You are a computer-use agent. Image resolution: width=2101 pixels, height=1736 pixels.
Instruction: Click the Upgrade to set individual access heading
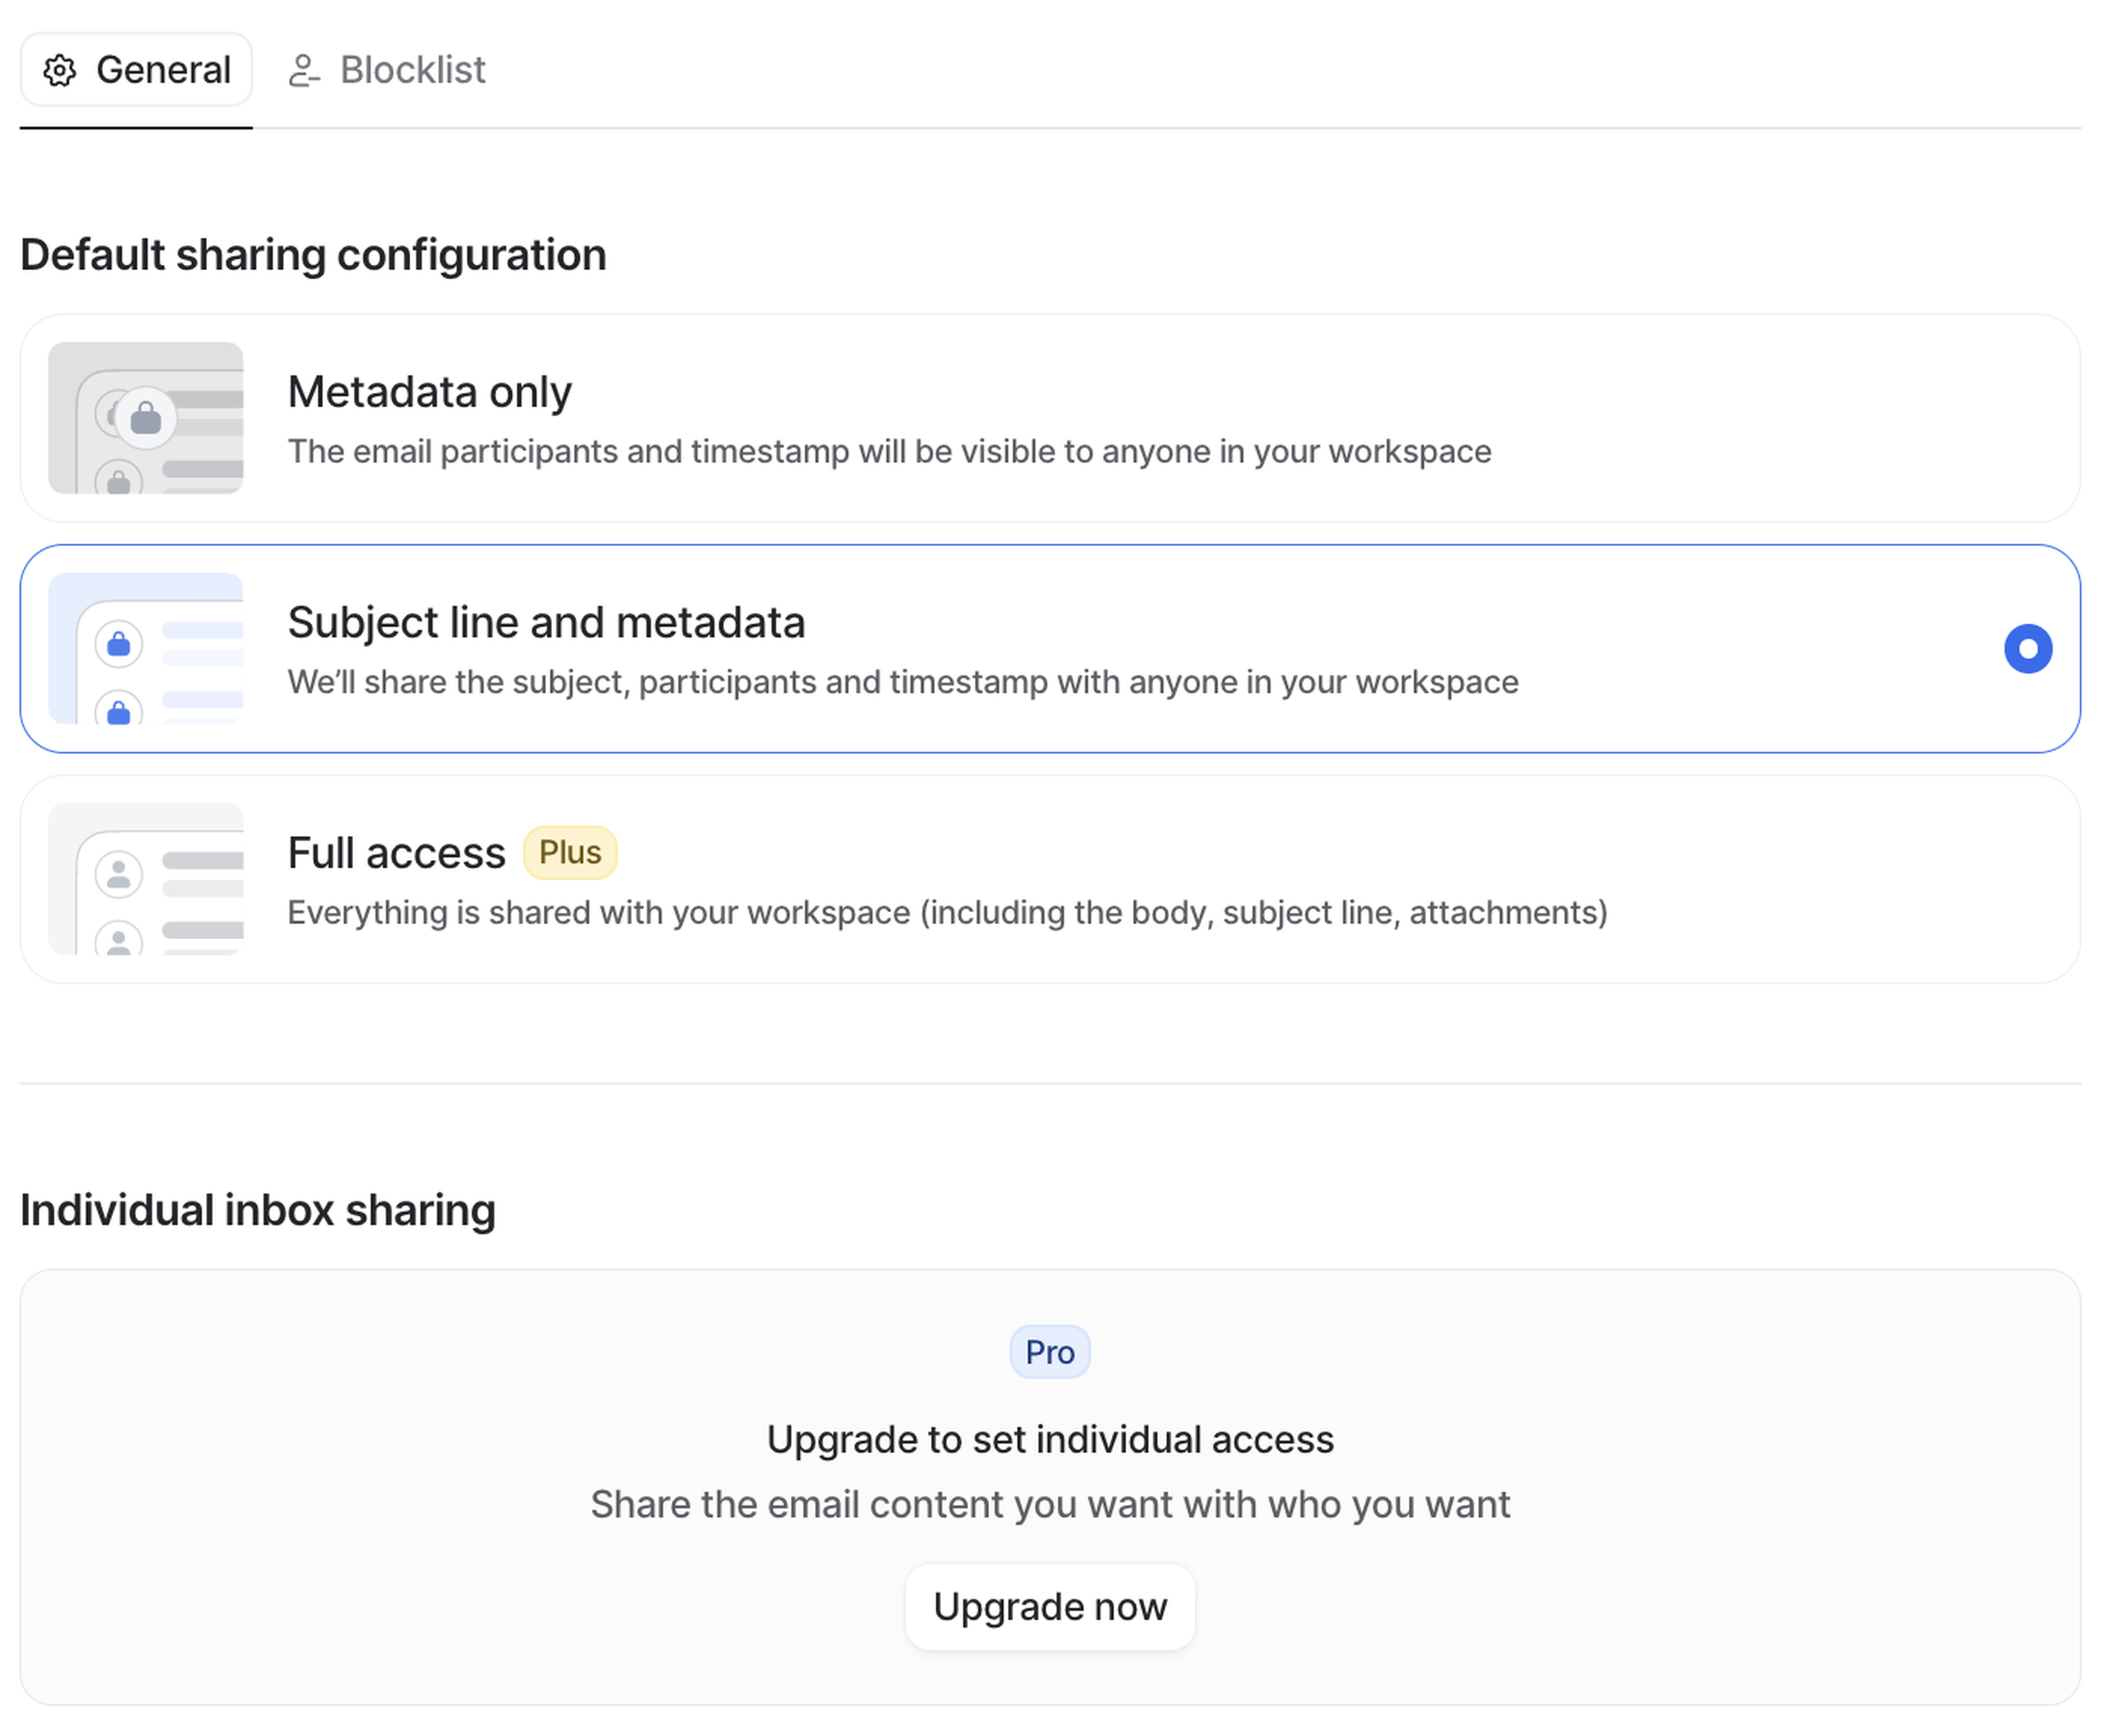[x=1049, y=1439]
